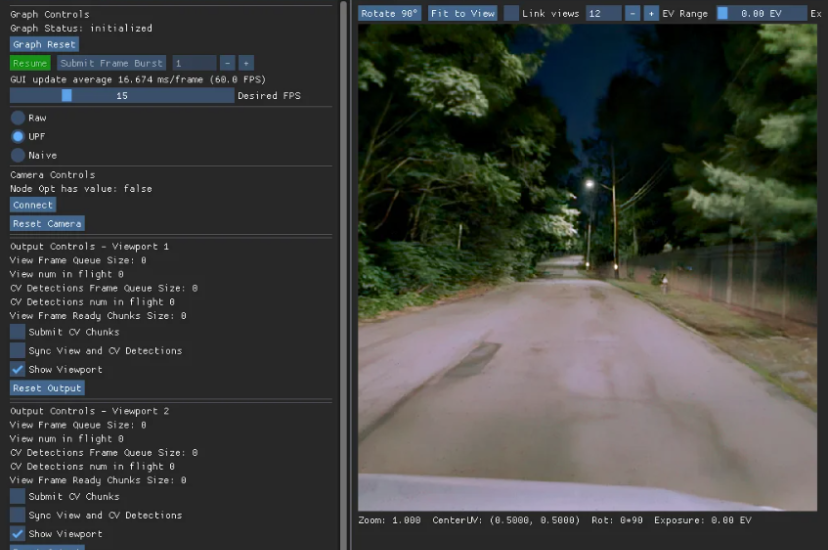Click 'Output Controls - Viewport 1' heading
The image size is (828, 550).
(89, 246)
